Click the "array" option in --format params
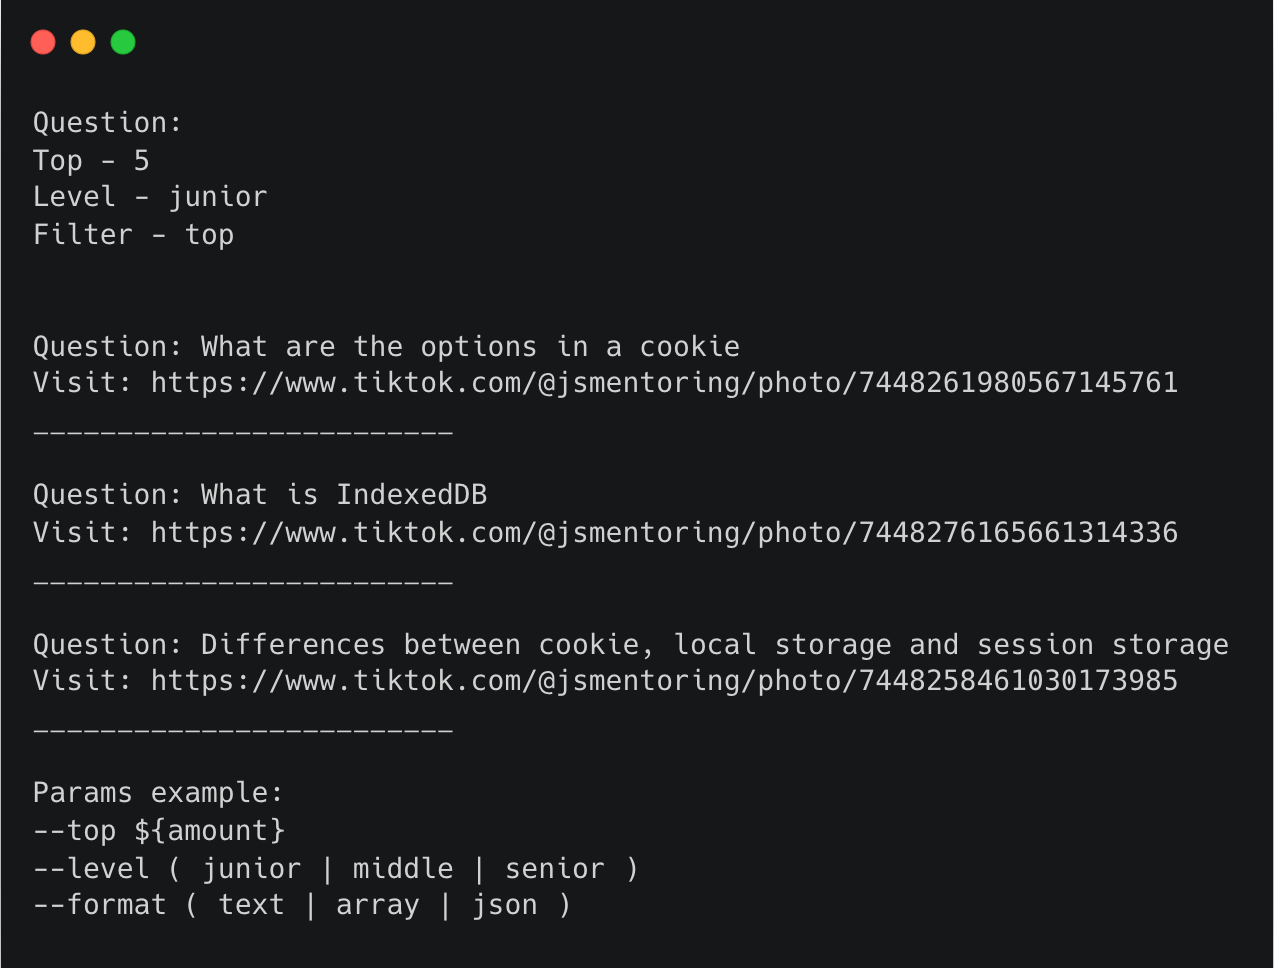 [x=378, y=905]
